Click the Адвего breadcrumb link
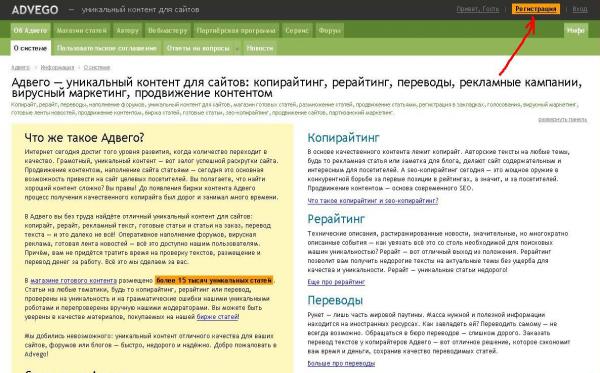 click(20, 67)
